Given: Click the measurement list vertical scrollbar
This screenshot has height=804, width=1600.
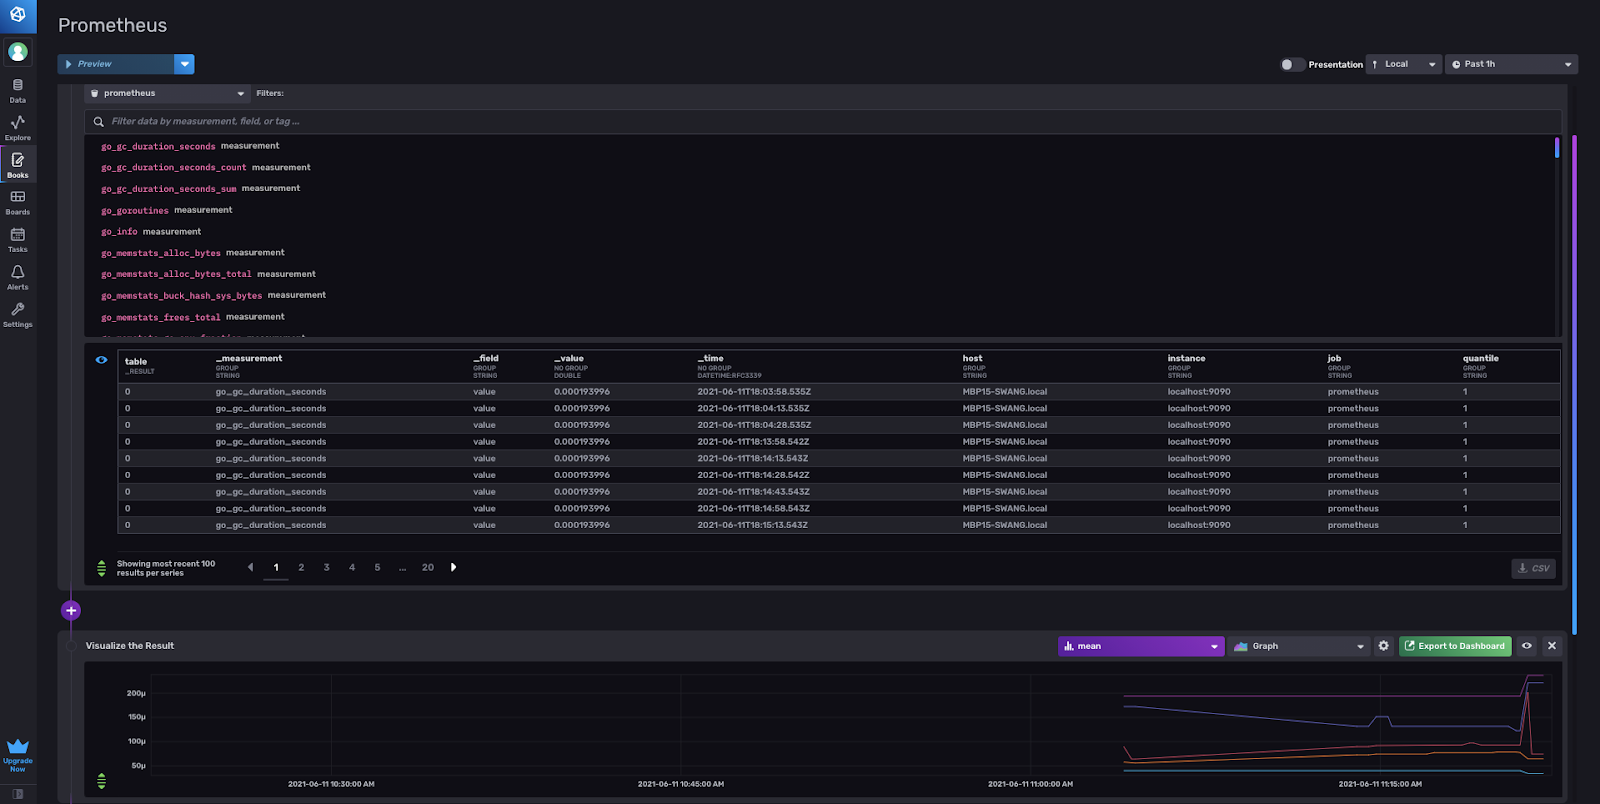Looking at the screenshot, I should [x=1557, y=148].
